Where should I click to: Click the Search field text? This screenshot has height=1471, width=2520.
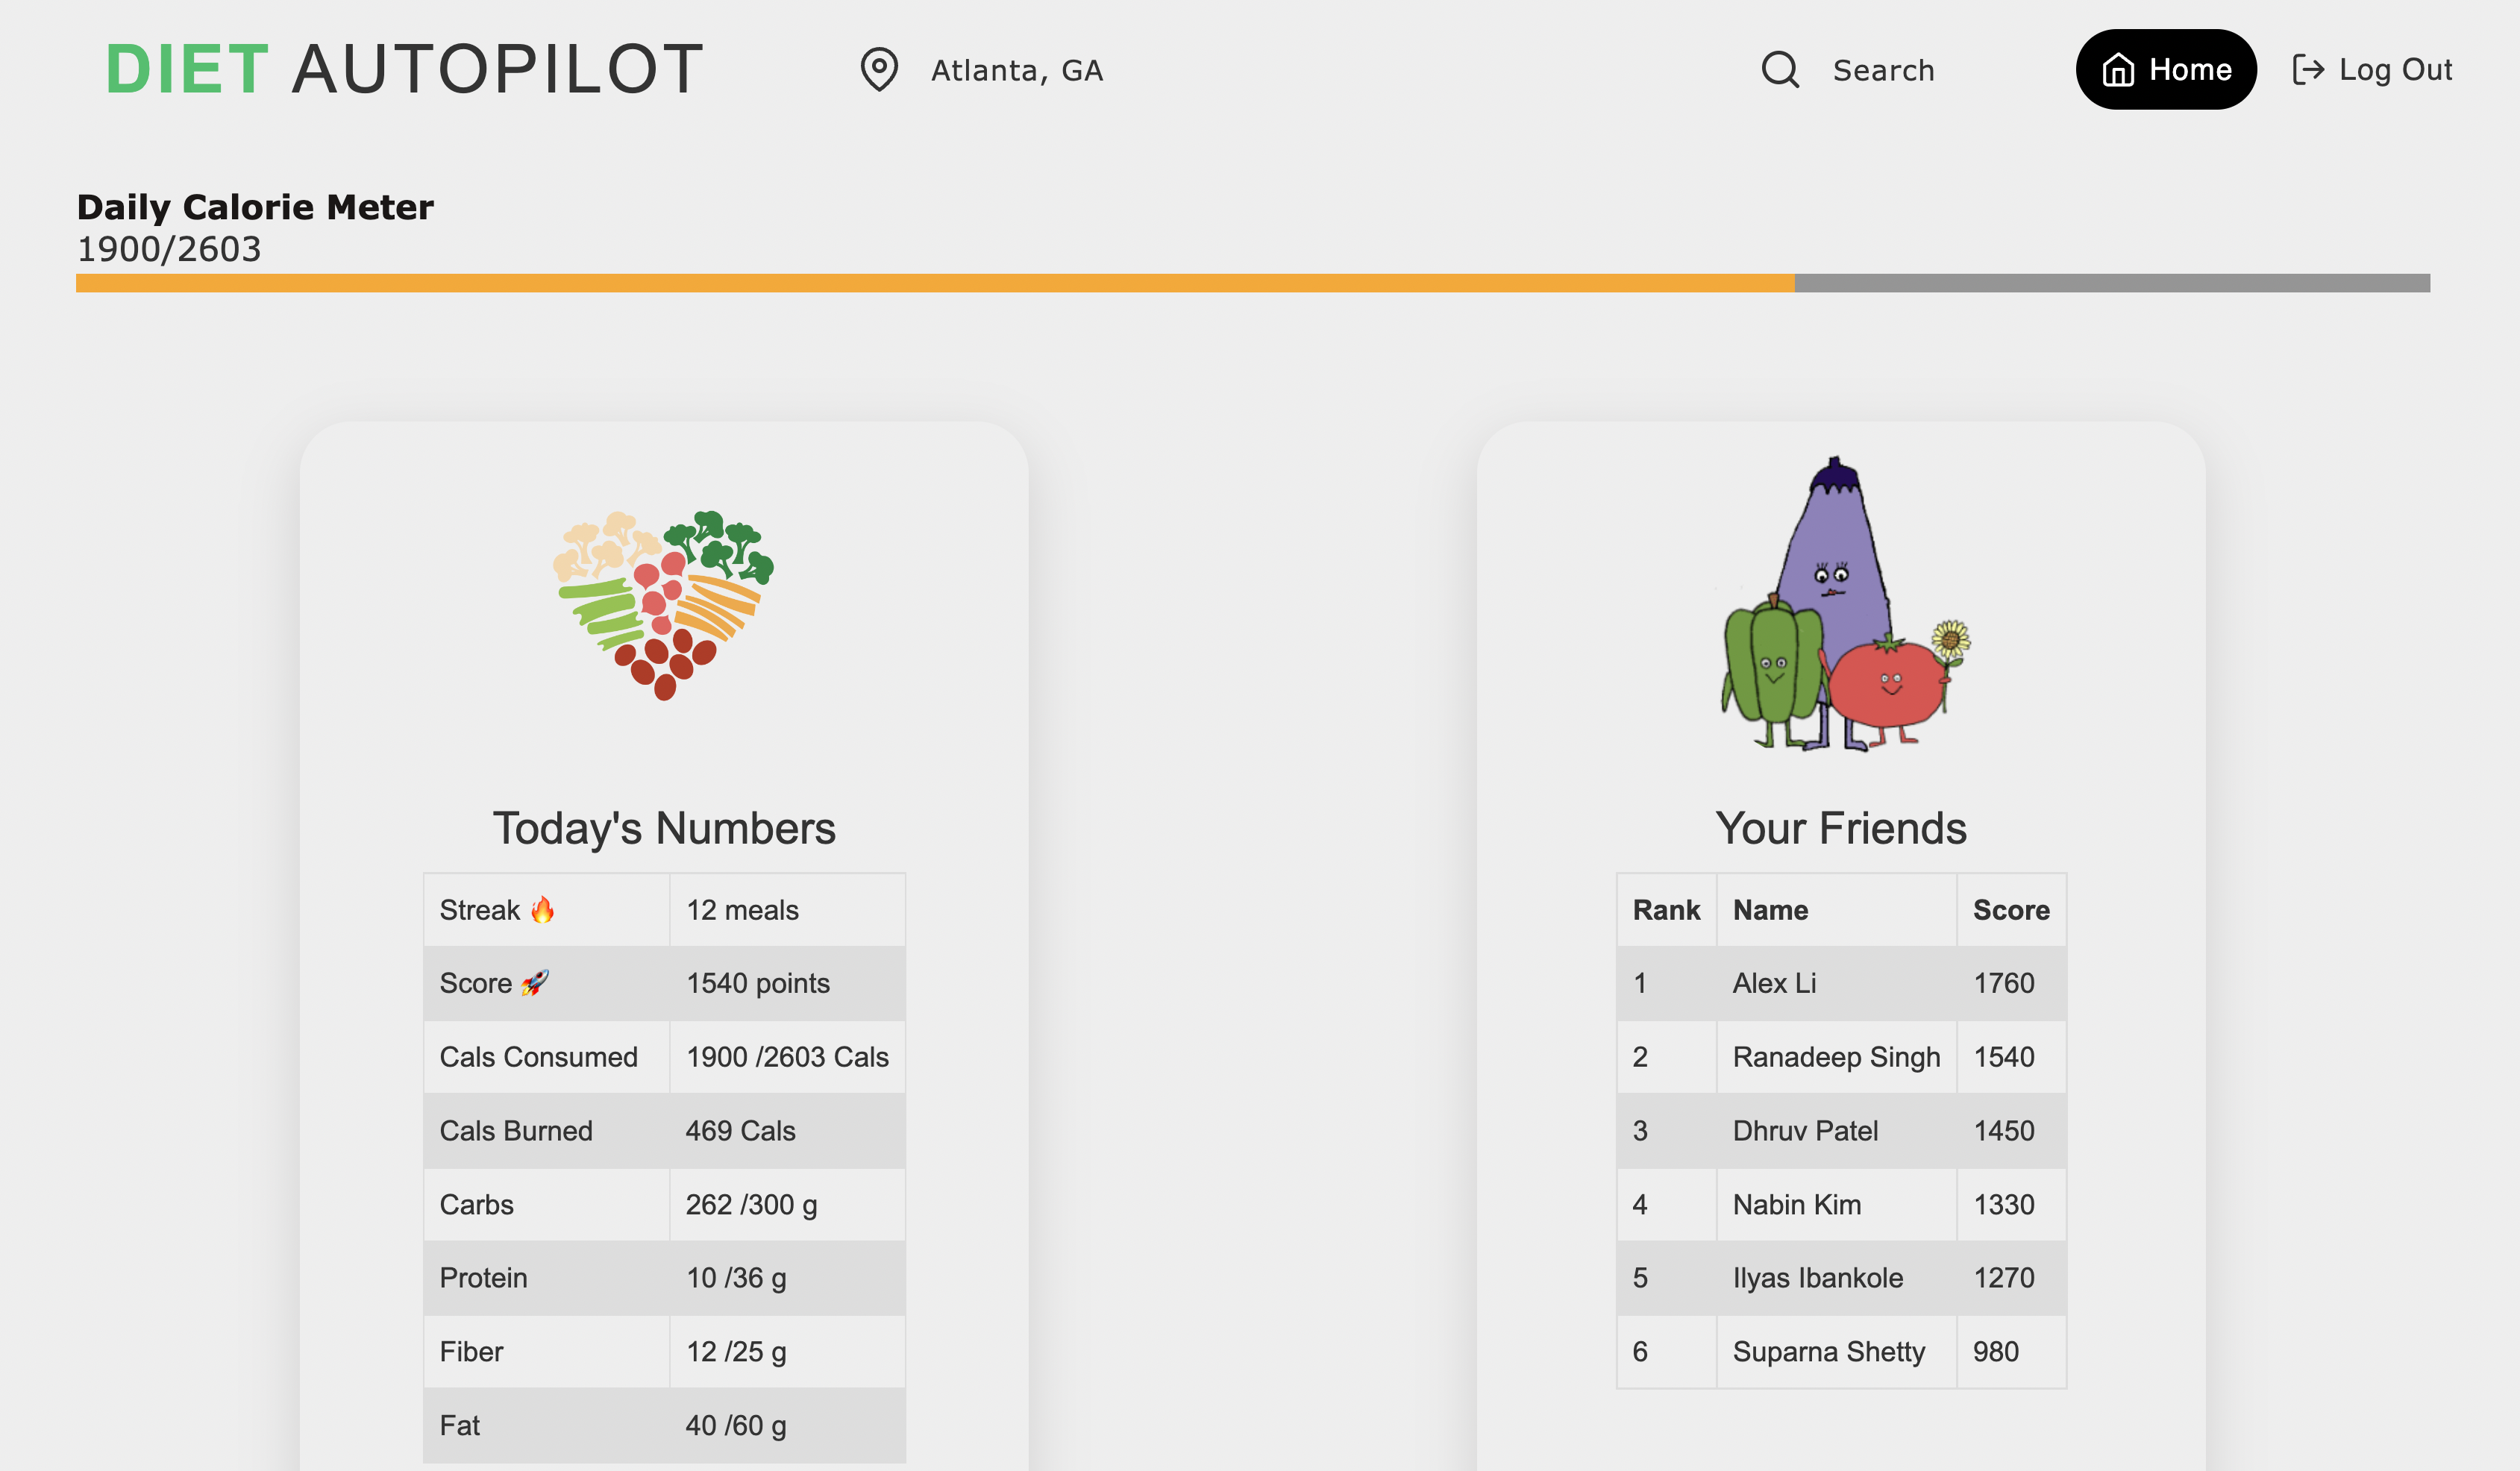pyautogui.click(x=1883, y=71)
